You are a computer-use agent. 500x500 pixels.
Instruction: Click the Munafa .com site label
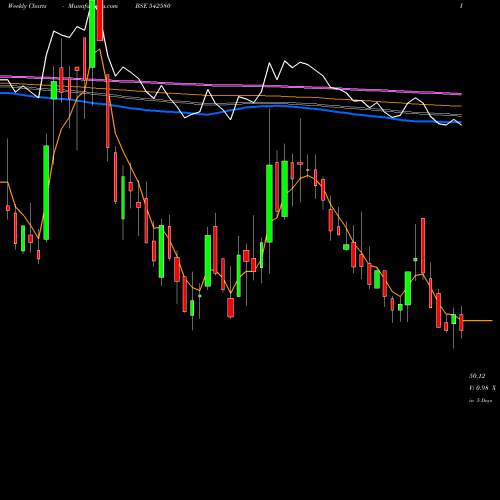coord(93,6)
